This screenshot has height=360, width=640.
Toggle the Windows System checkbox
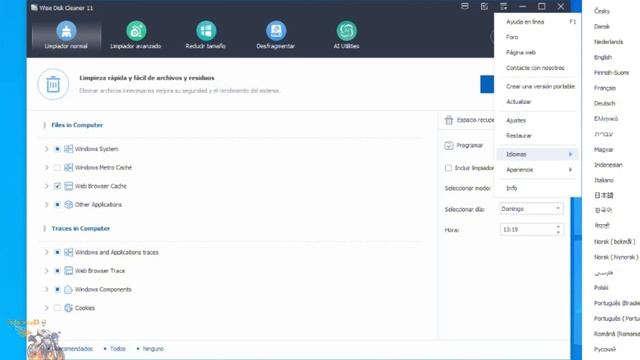click(57, 149)
